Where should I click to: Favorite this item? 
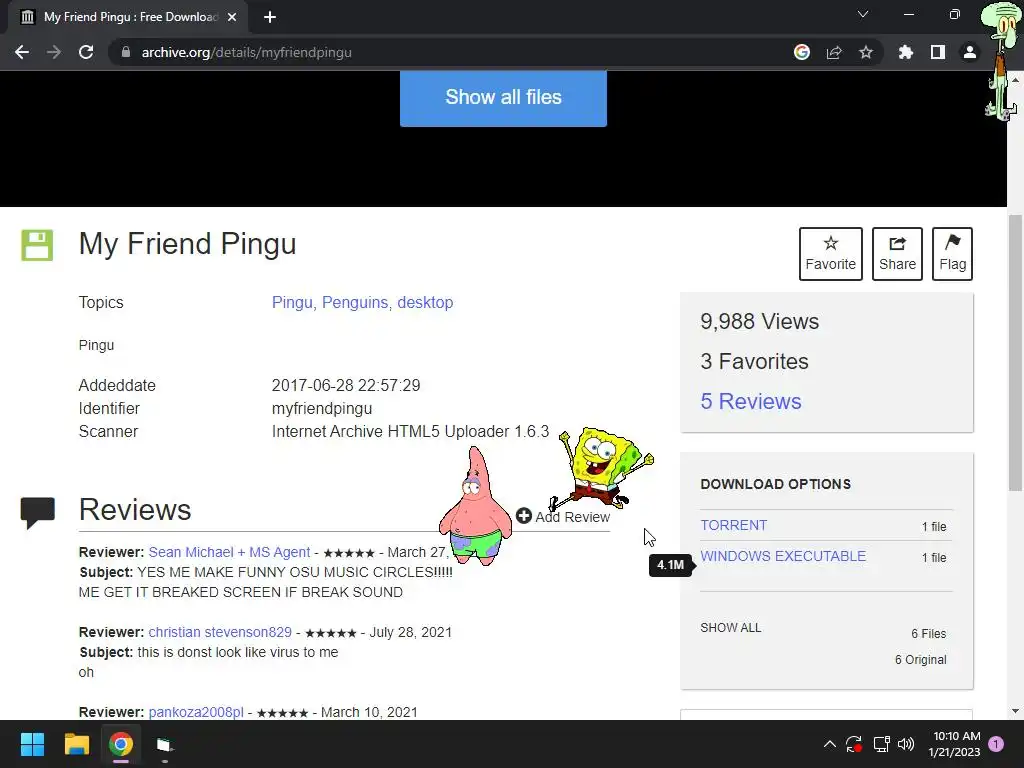coord(831,254)
